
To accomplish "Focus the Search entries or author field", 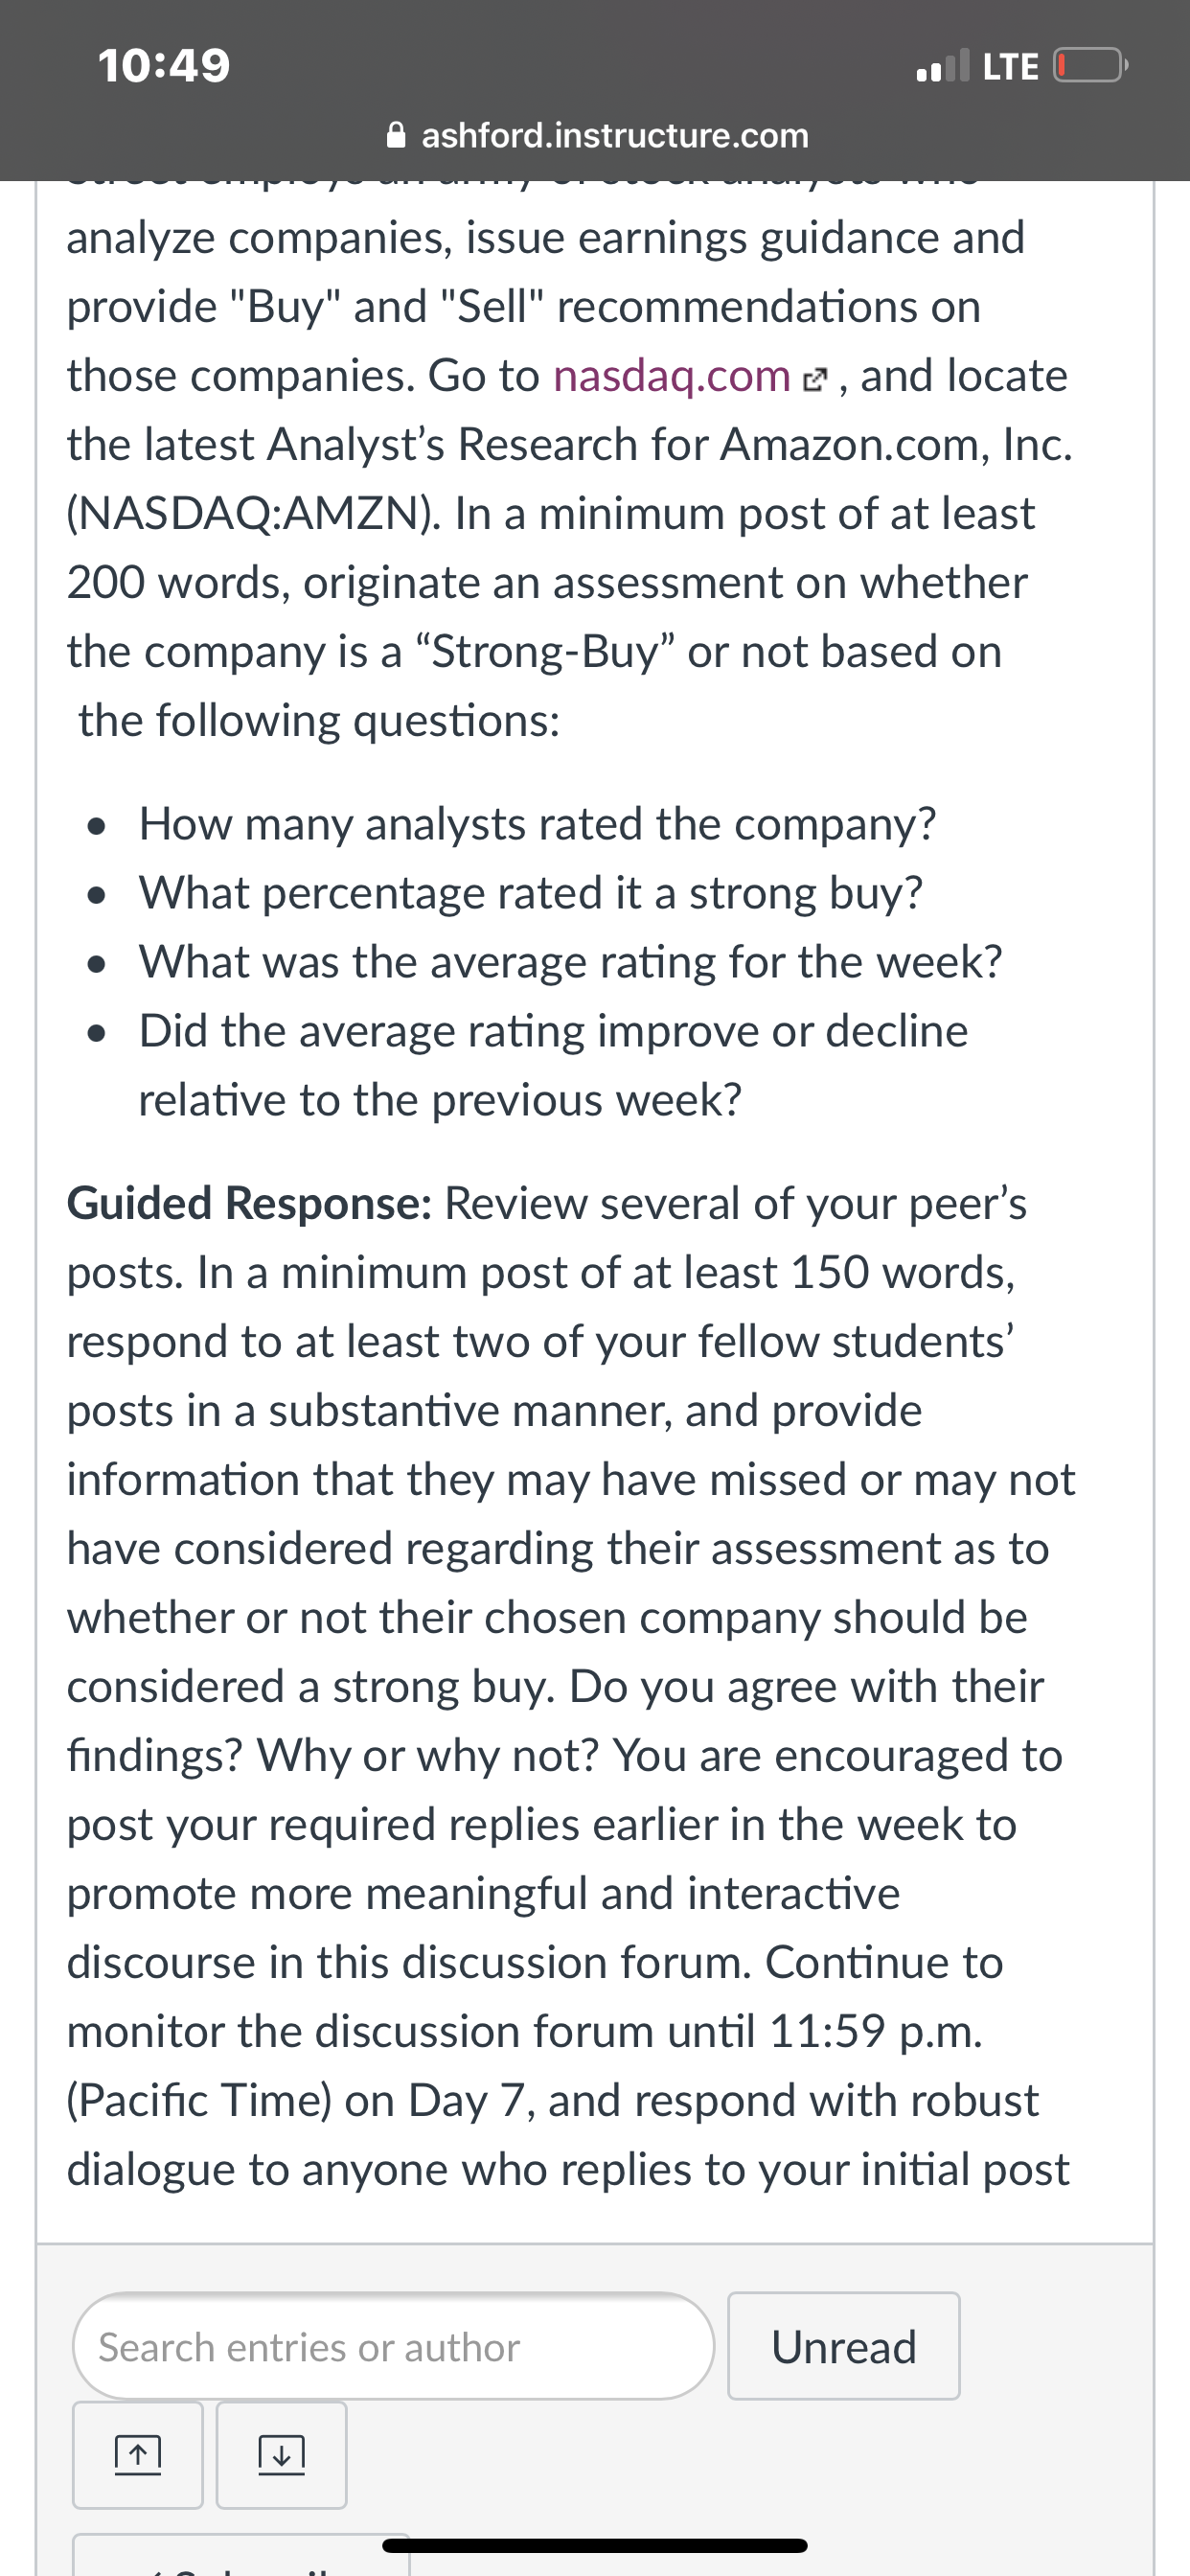I will [x=394, y=2346].
